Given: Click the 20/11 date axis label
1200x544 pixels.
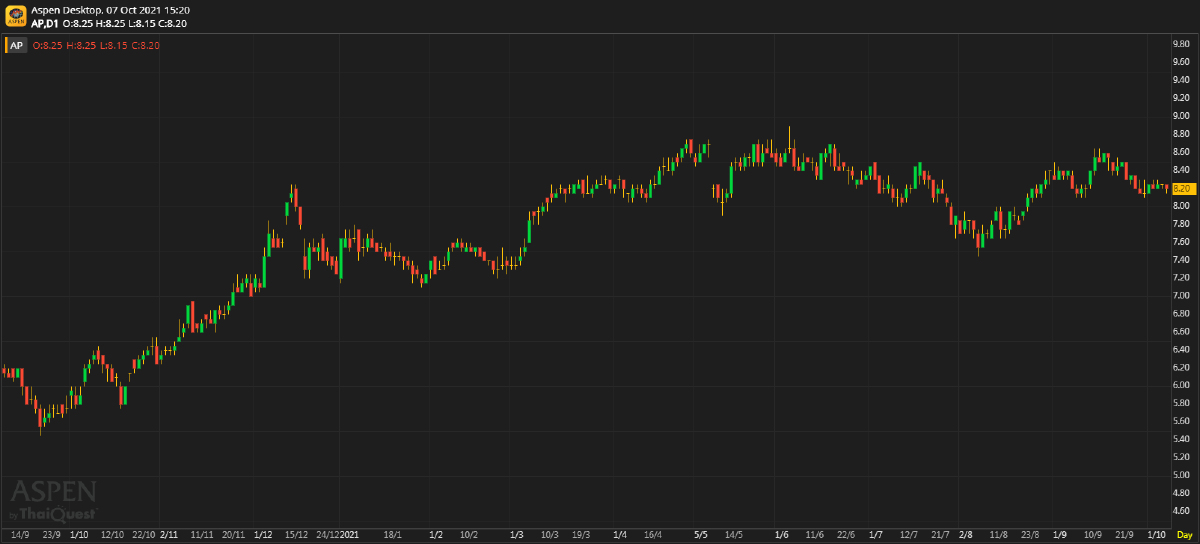Looking at the screenshot, I should tap(233, 535).
